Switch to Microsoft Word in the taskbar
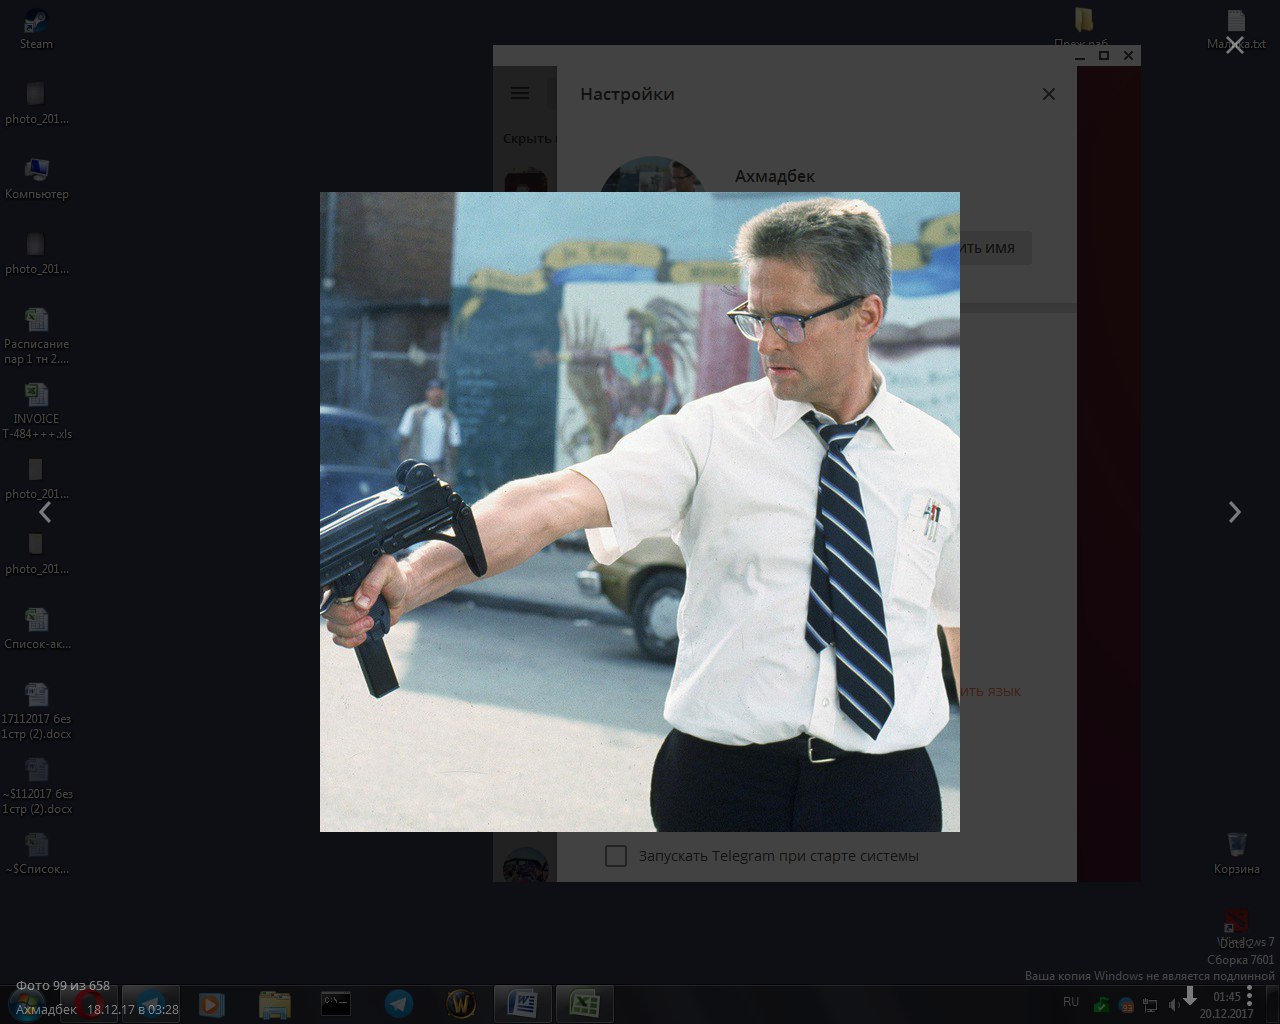The height and width of the screenshot is (1024, 1280). click(522, 1004)
